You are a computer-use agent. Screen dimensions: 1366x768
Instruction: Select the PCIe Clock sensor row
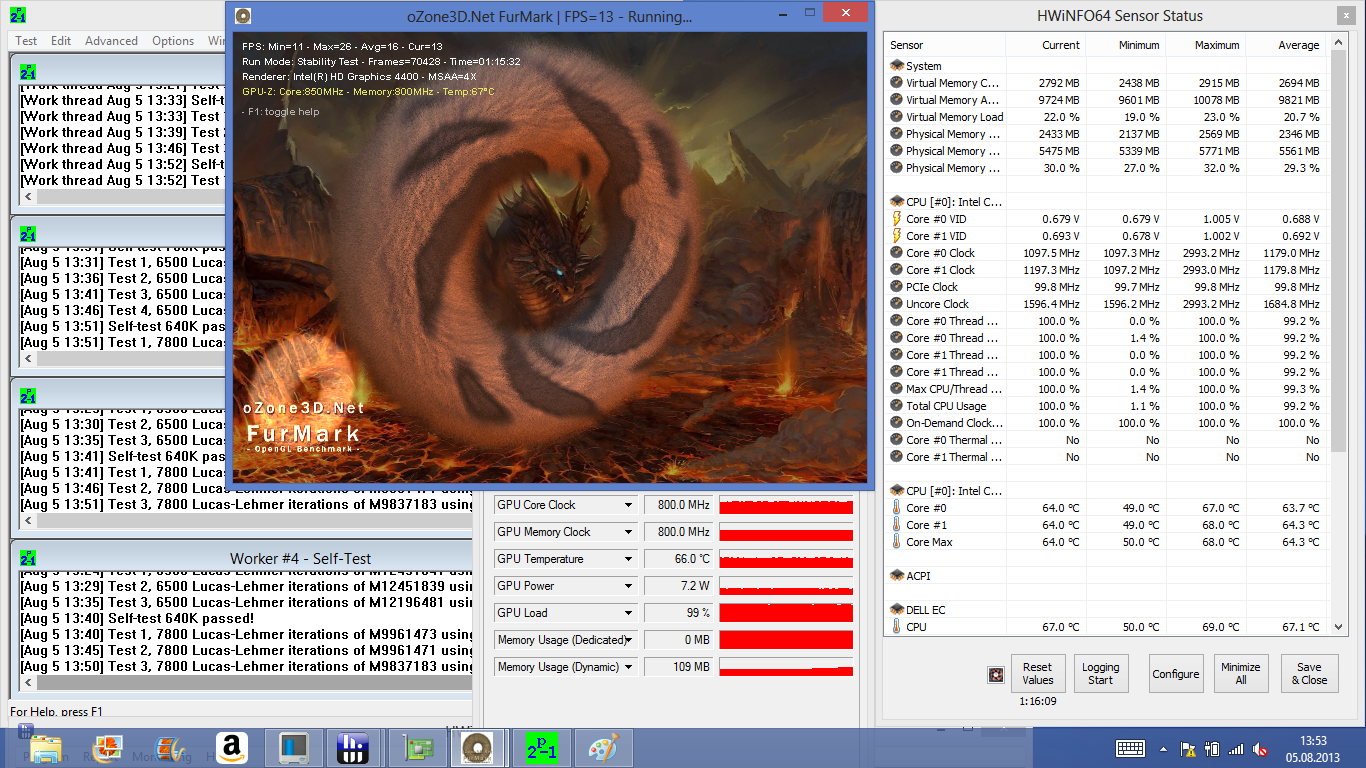point(1107,287)
